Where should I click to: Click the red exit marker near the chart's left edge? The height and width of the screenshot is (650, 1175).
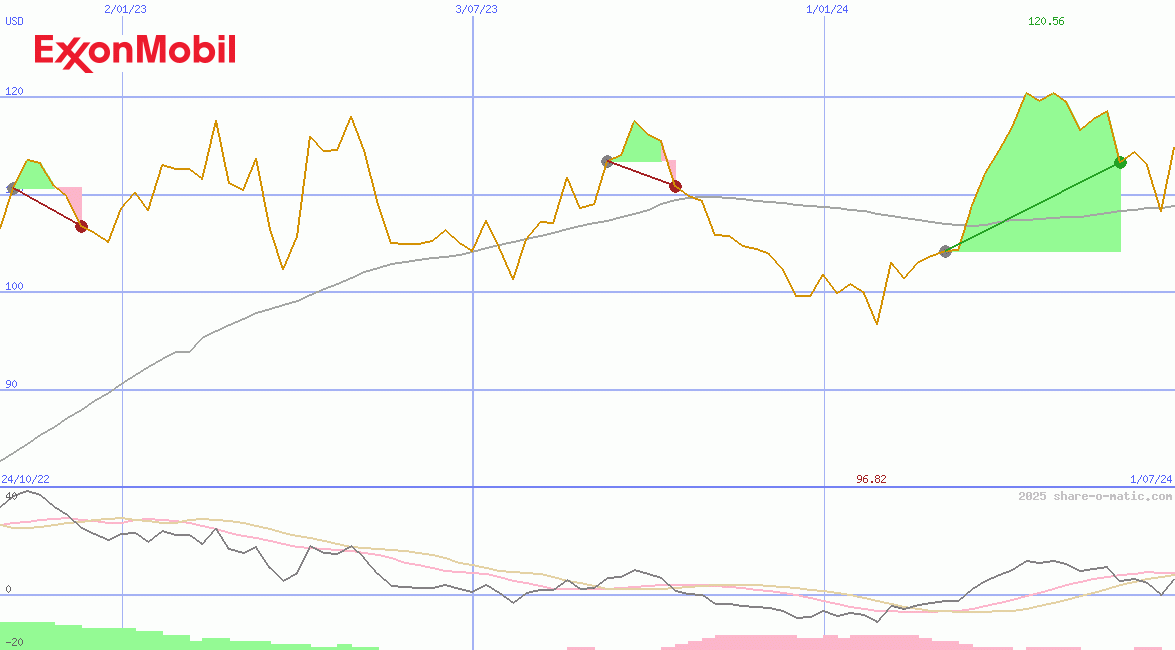click(81, 227)
